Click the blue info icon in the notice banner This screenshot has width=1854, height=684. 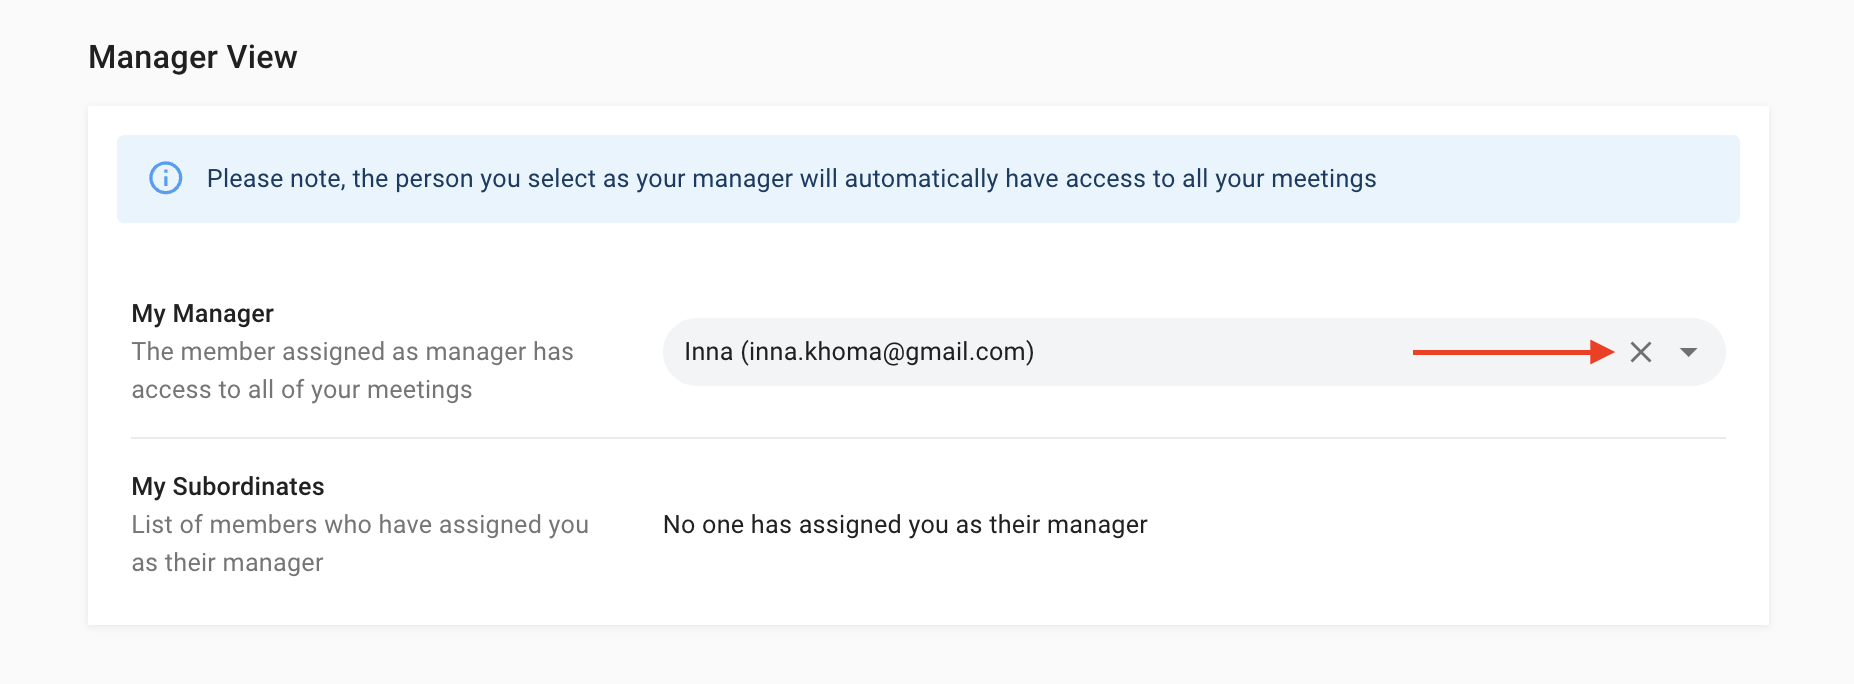tap(166, 178)
